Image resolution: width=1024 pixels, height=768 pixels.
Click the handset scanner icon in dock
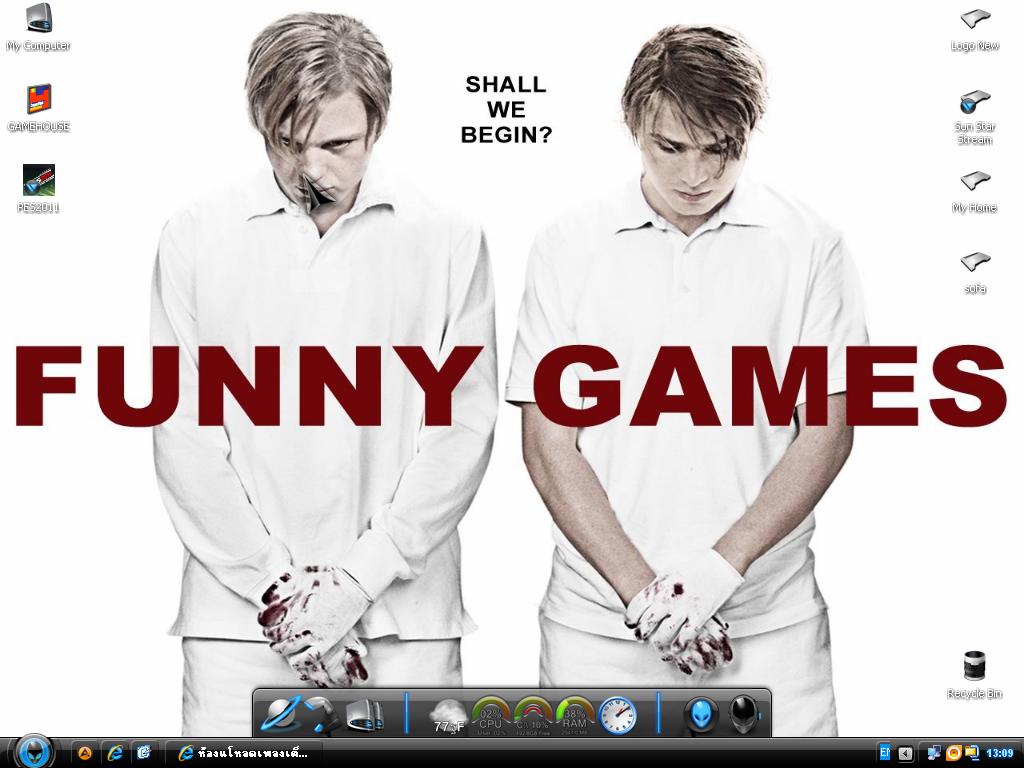click(323, 713)
